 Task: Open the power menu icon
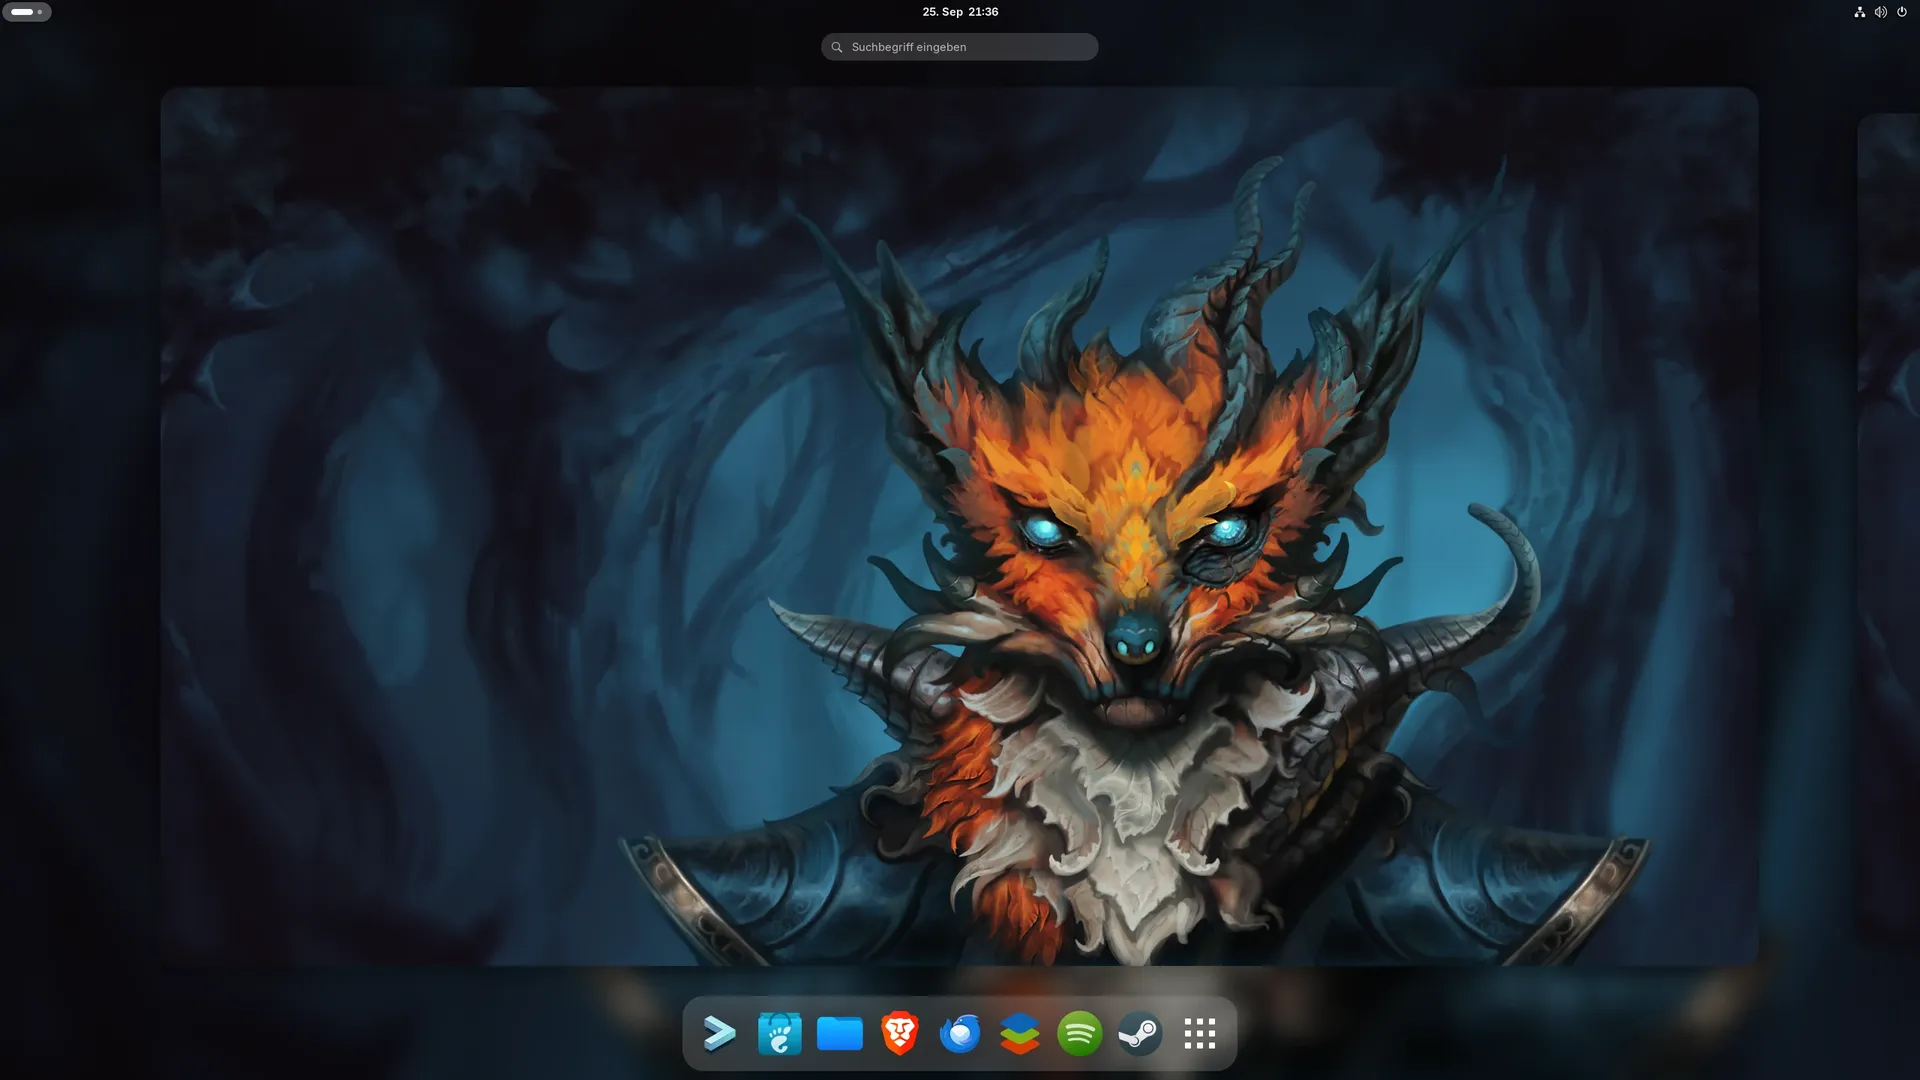[x=1902, y=12]
